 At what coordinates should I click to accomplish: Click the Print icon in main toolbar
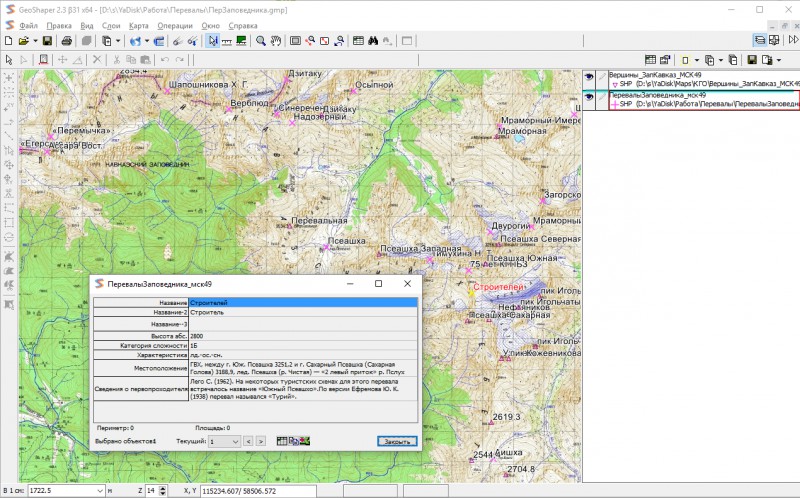(x=66, y=41)
